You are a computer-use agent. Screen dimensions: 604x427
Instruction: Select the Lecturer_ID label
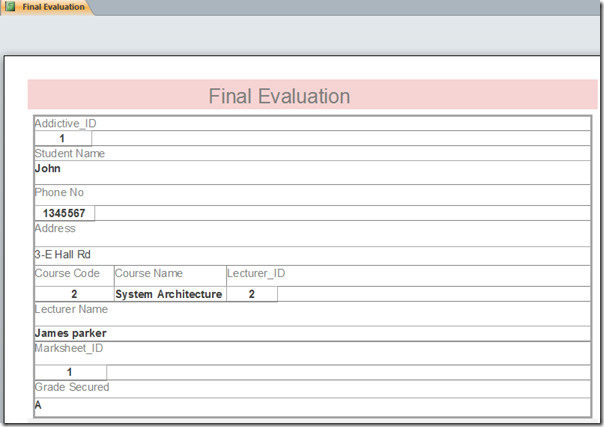tap(256, 273)
